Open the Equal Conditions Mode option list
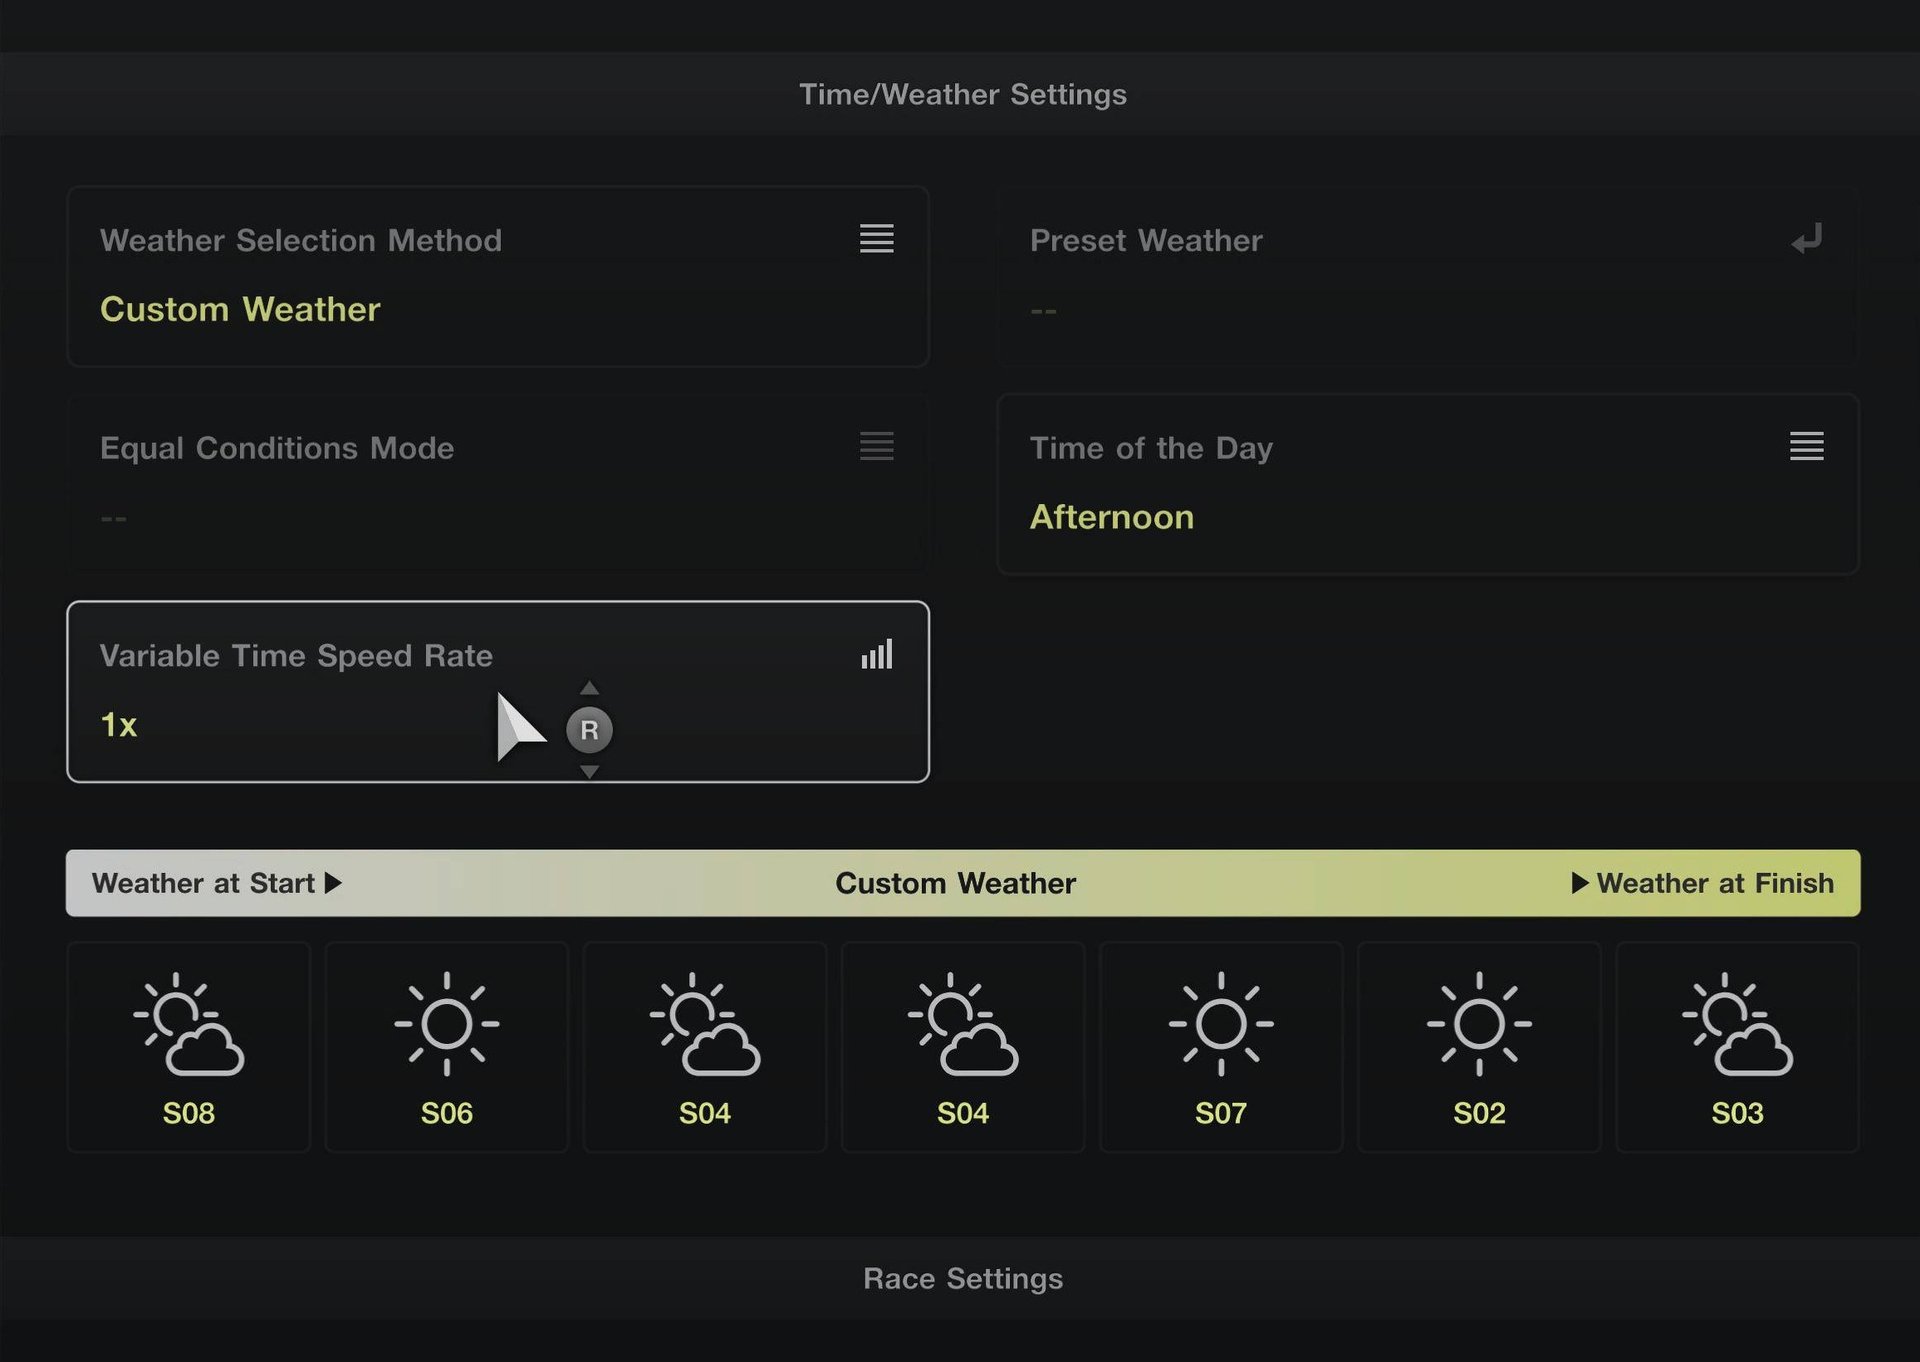Image resolution: width=1920 pixels, height=1362 pixels. tap(497, 484)
